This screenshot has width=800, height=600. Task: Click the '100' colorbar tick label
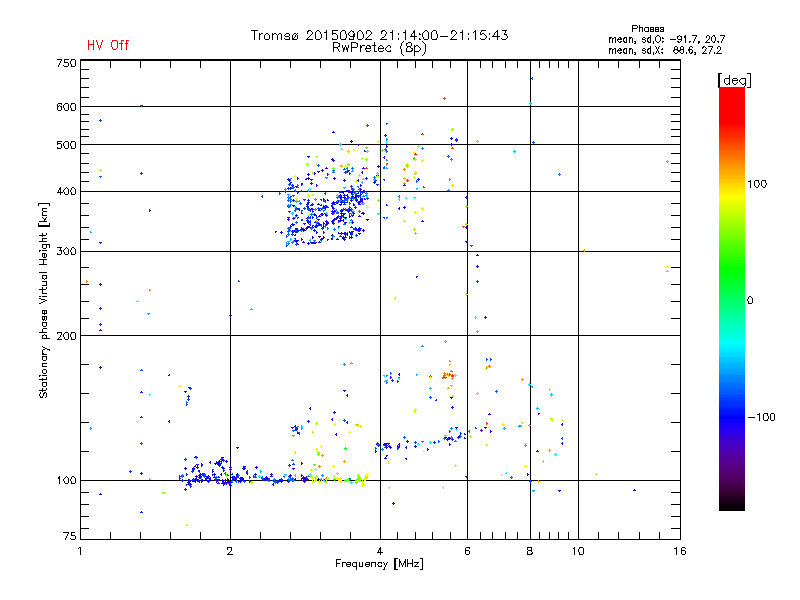(757, 184)
